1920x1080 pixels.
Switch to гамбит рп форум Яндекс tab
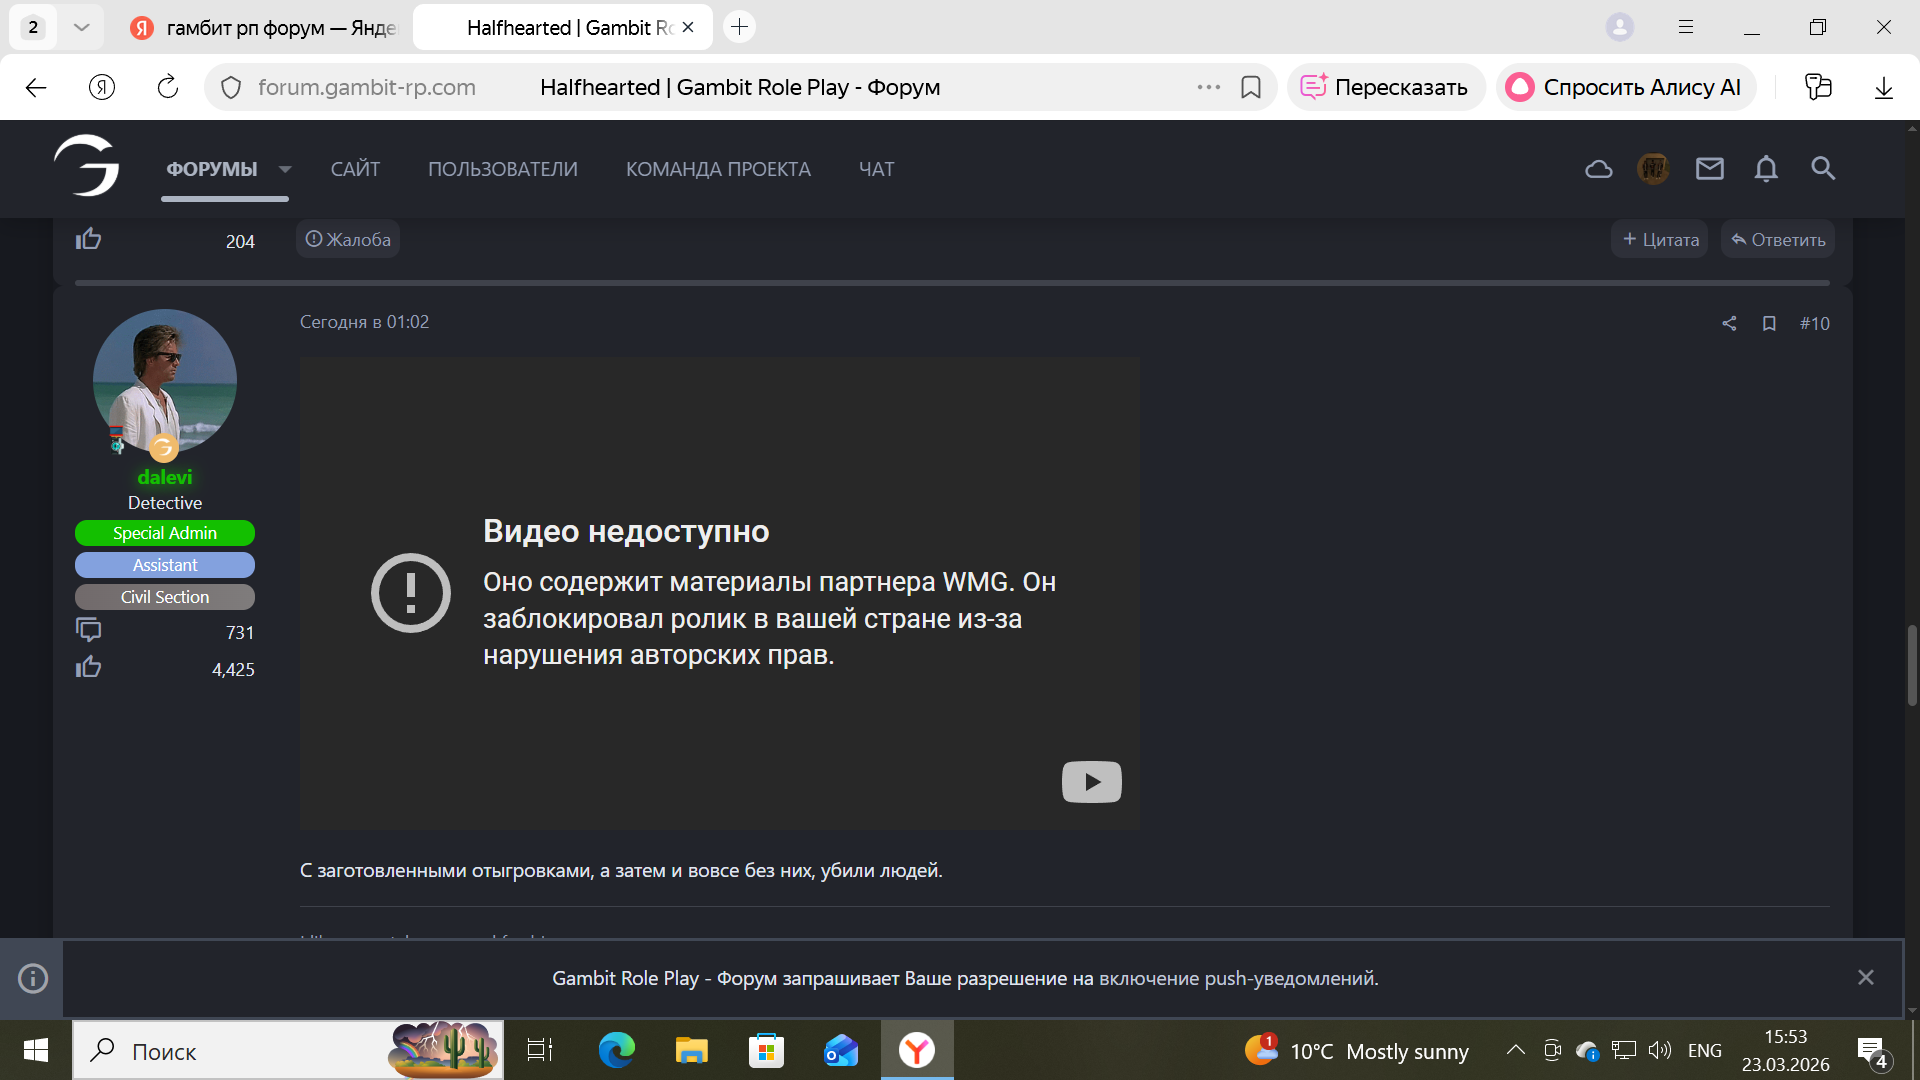[x=265, y=27]
